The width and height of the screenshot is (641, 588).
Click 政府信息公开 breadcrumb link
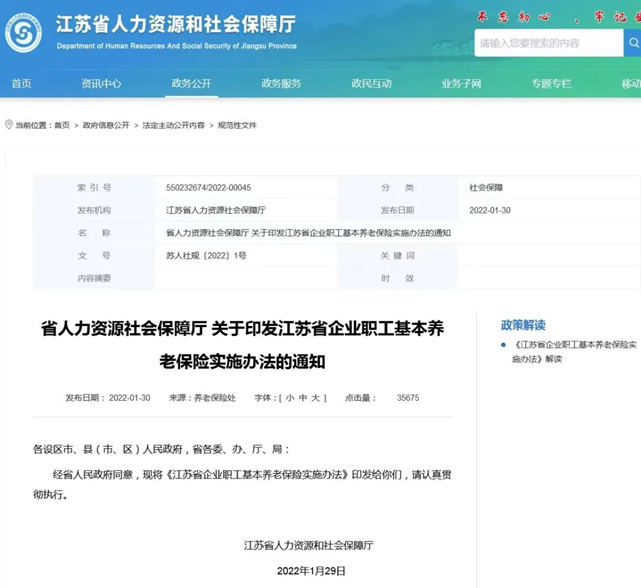[x=106, y=125]
